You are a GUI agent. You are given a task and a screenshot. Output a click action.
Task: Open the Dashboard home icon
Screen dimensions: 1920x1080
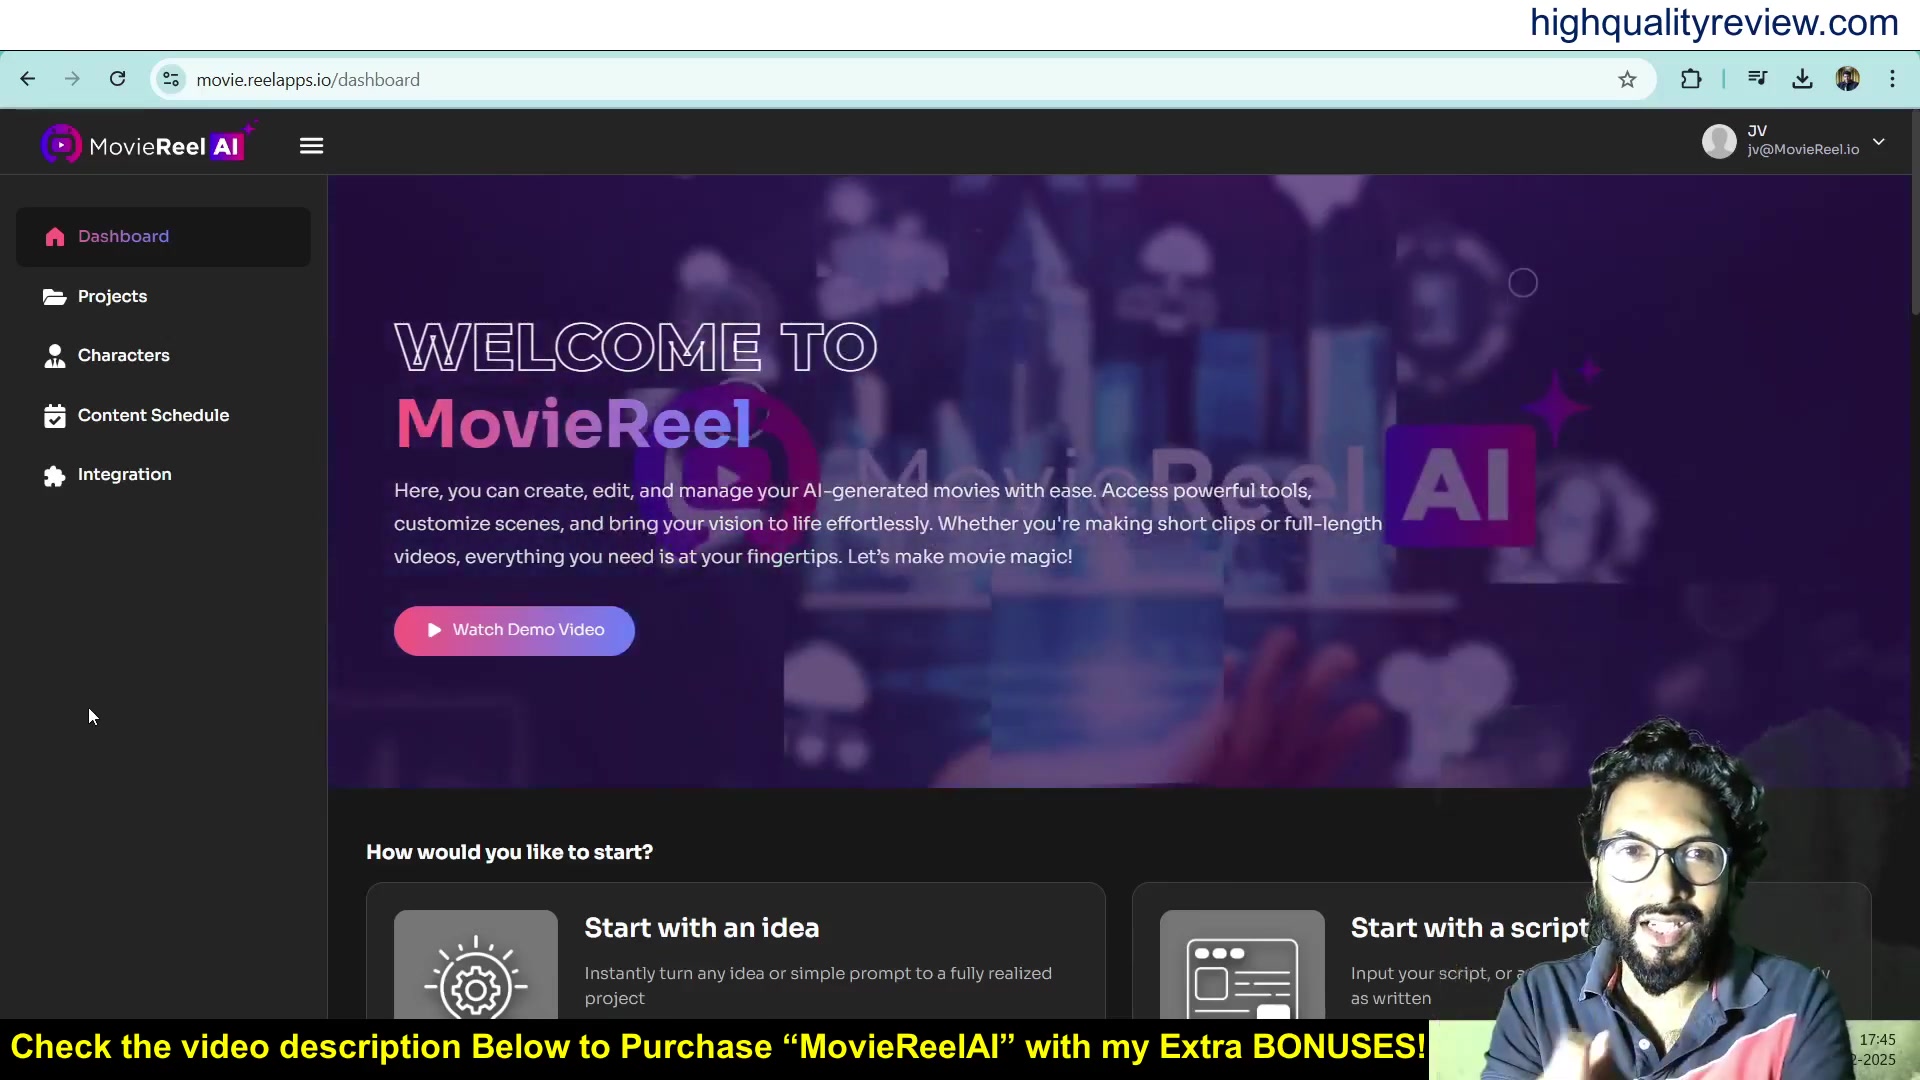(x=55, y=237)
